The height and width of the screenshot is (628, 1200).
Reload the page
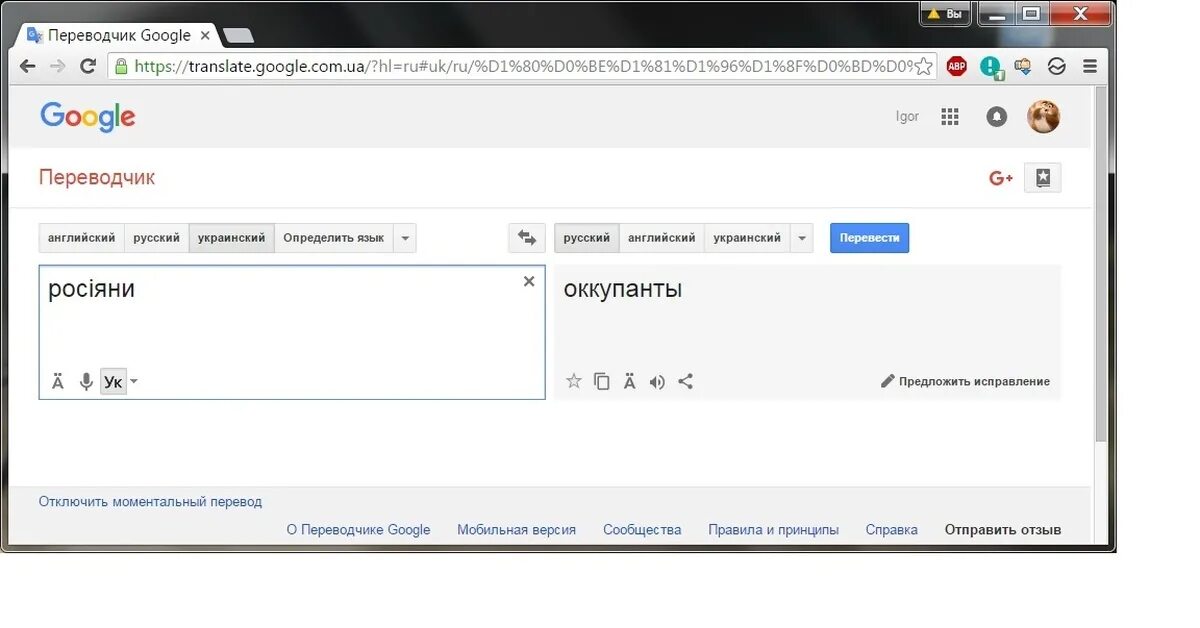tap(88, 67)
